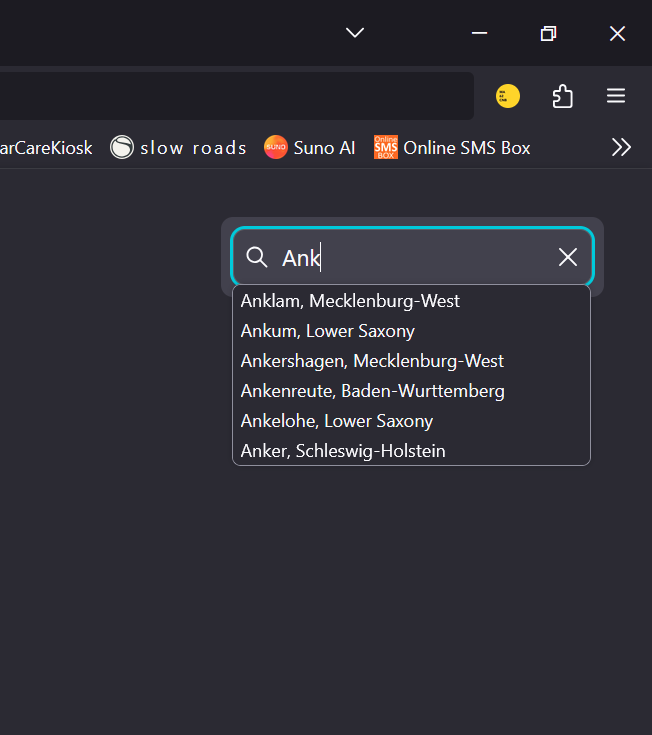Screen dimensions: 652x735
Task: Show more bookmarks with double chevron
Action: (621, 148)
